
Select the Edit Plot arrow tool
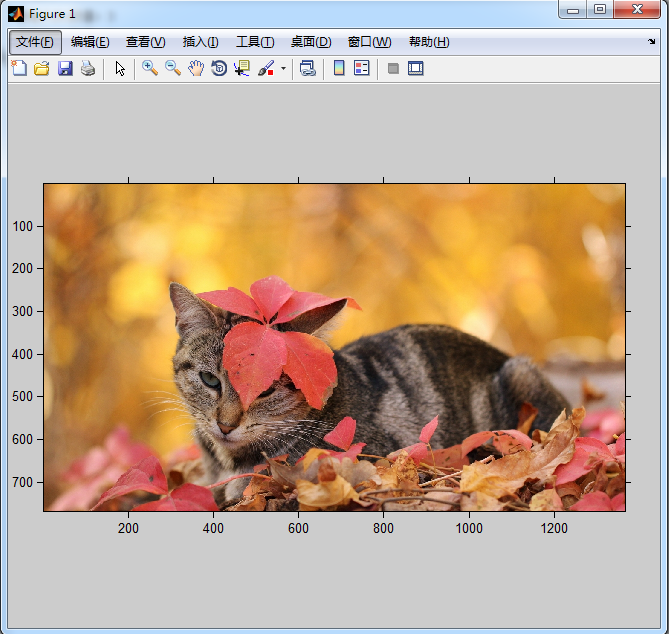click(x=120, y=68)
